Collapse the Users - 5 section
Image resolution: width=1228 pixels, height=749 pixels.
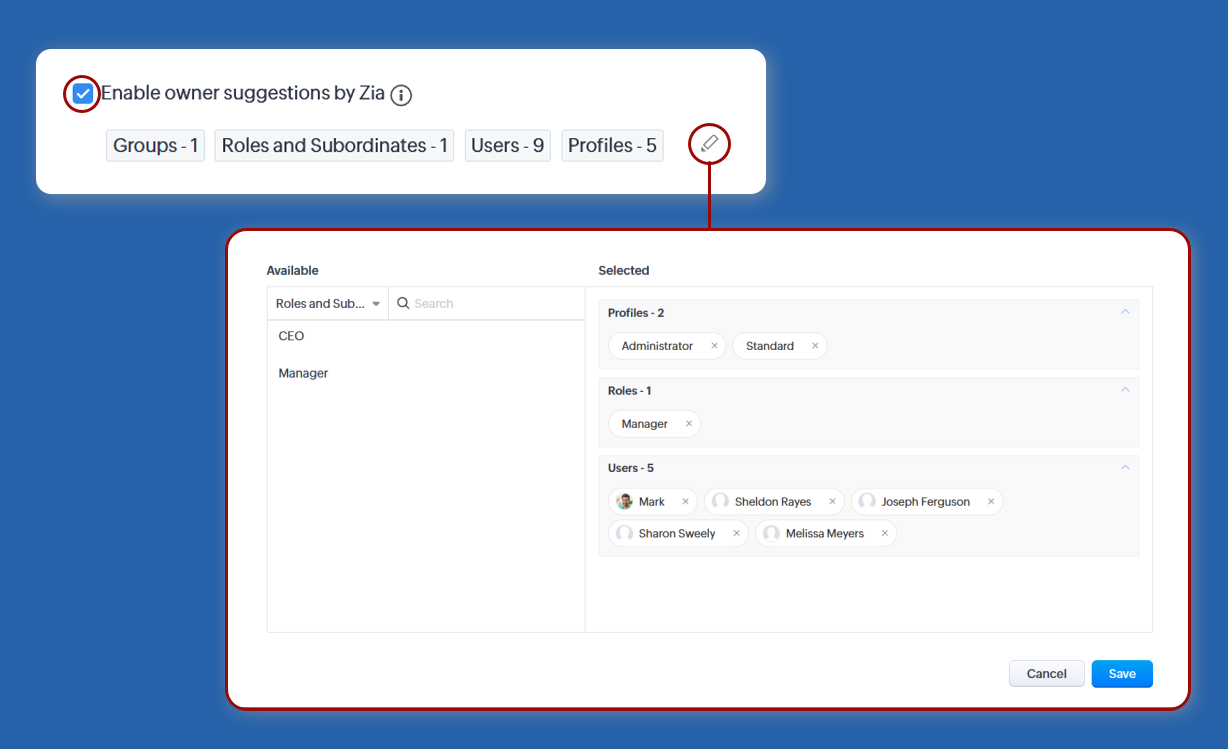pos(1125,467)
